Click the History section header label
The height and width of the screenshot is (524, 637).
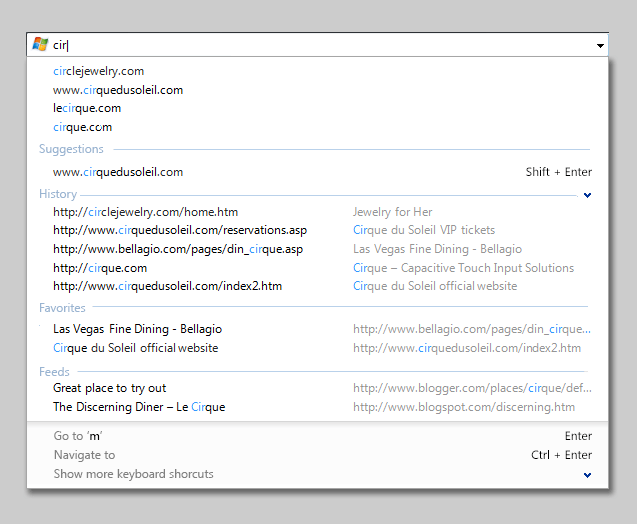(x=58, y=194)
